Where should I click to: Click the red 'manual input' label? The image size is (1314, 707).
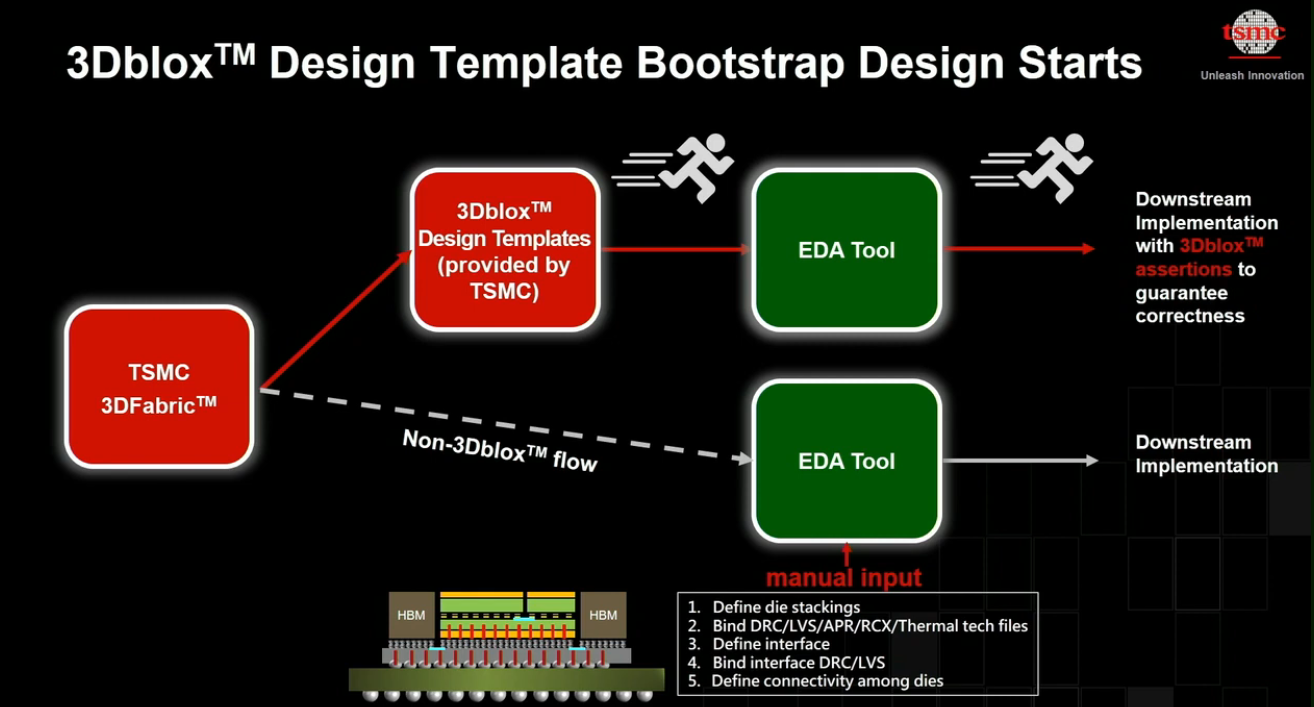click(843, 578)
